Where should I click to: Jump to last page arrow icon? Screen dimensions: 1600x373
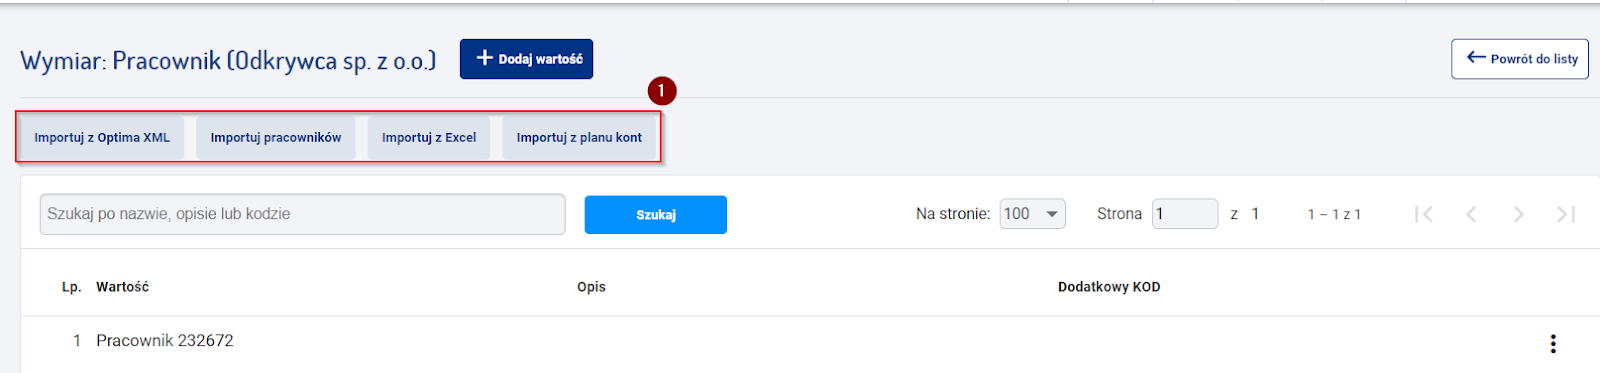coord(1566,214)
